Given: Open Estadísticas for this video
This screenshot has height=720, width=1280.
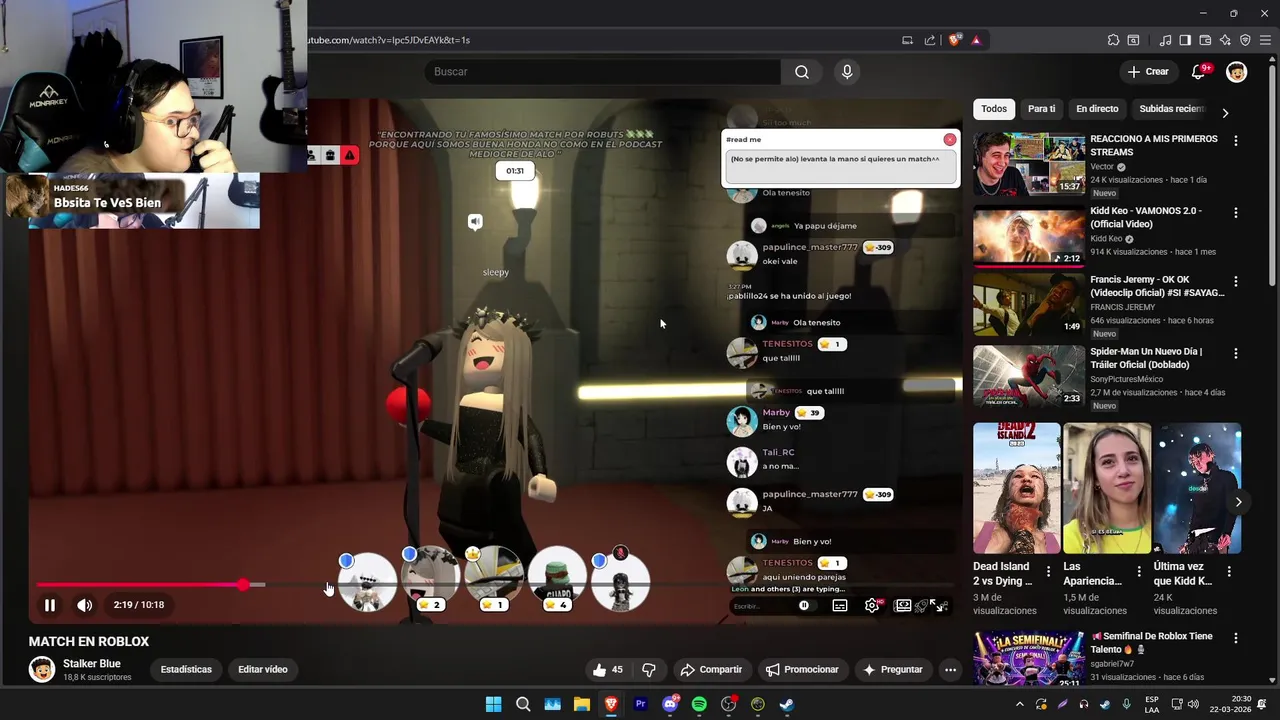Looking at the screenshot, I should tap(186, 670).
